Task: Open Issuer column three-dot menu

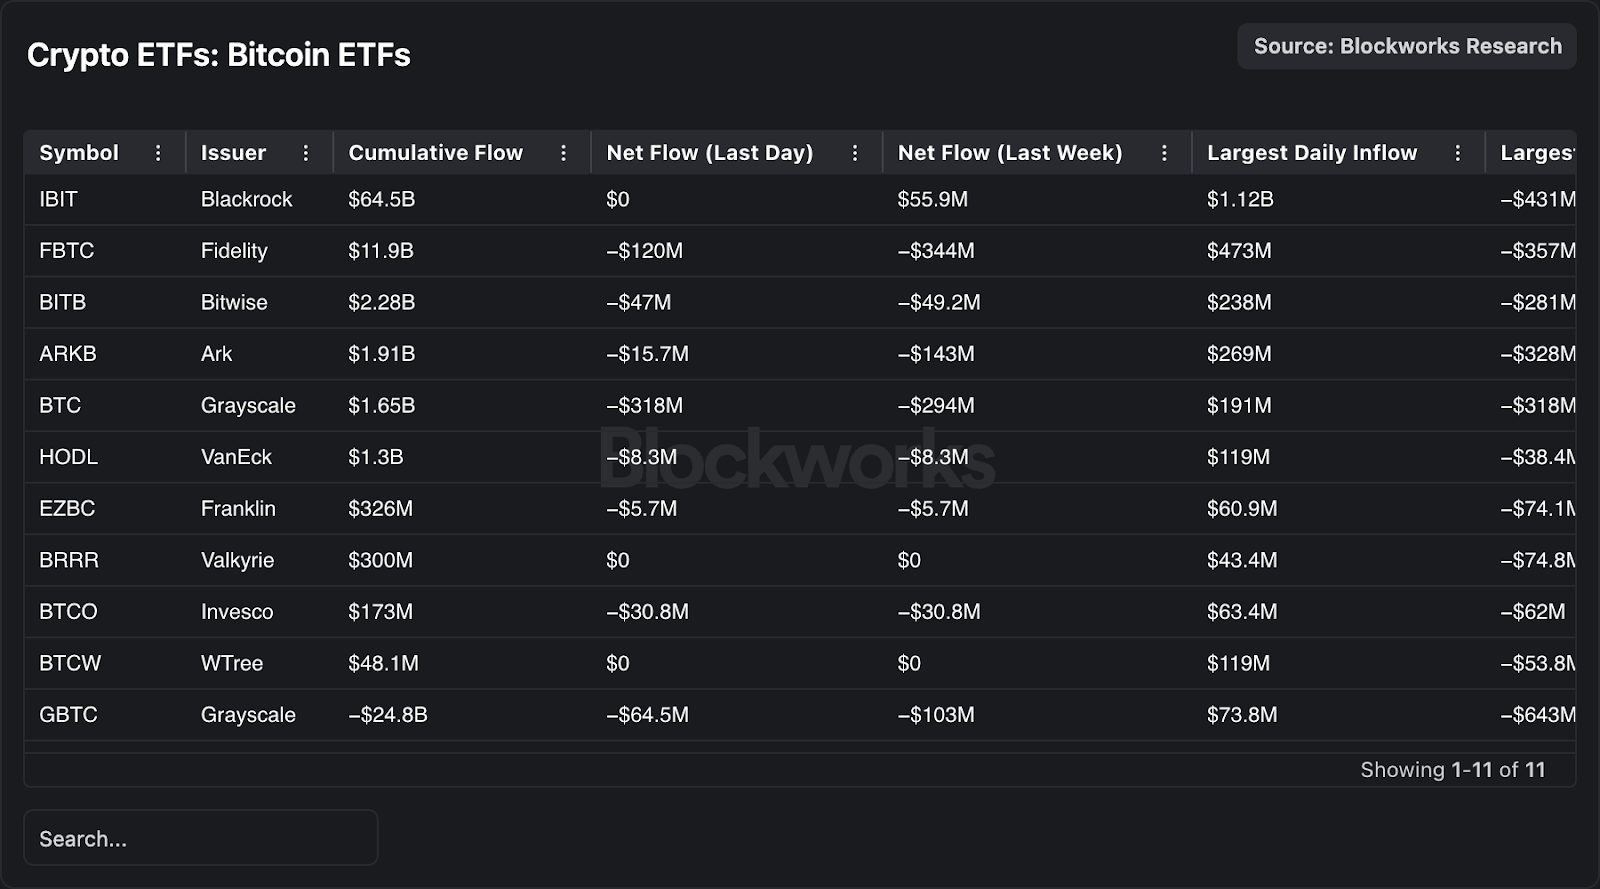Action: click(x=306, y=153)
